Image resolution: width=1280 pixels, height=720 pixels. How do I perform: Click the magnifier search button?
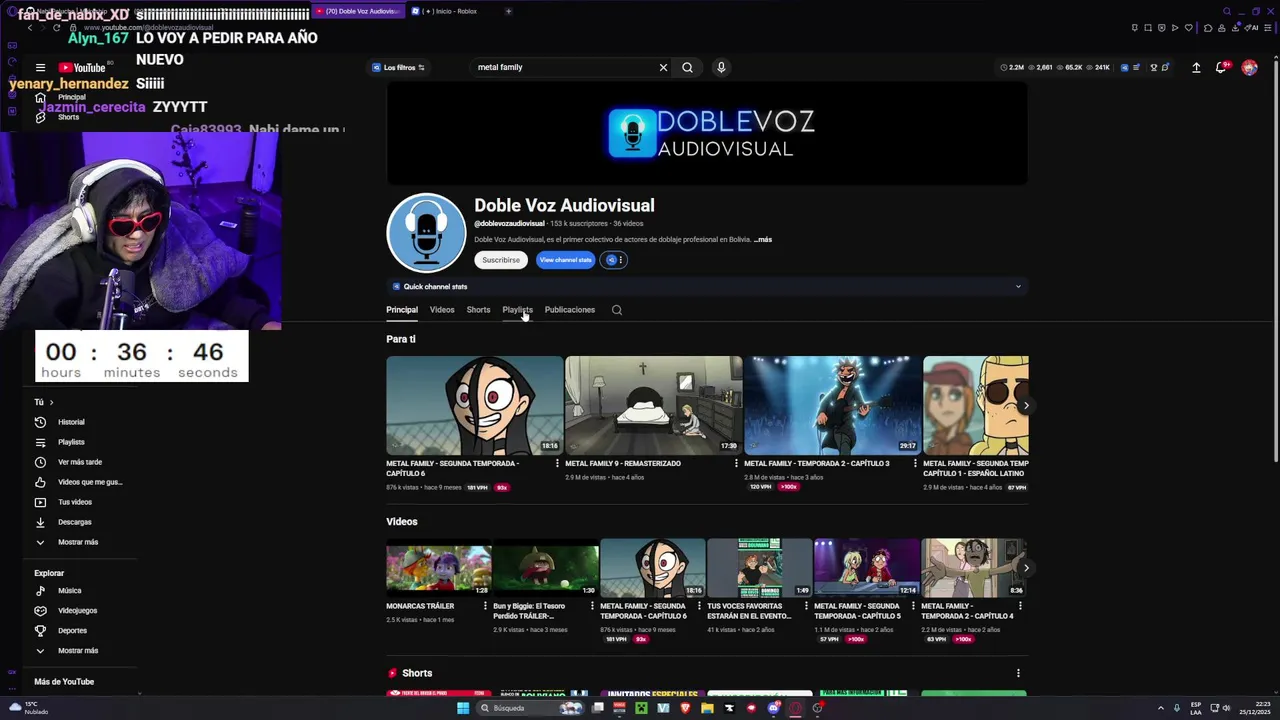point(687,67)
